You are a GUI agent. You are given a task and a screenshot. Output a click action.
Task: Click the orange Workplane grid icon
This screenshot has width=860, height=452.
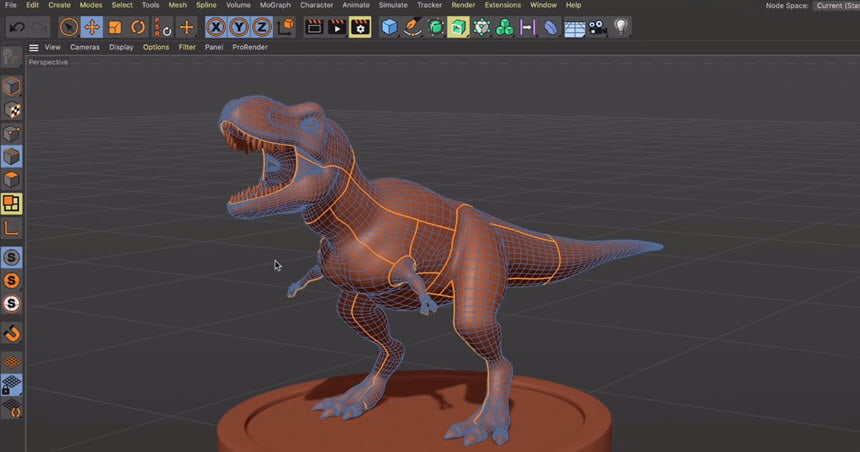point(12,362)
